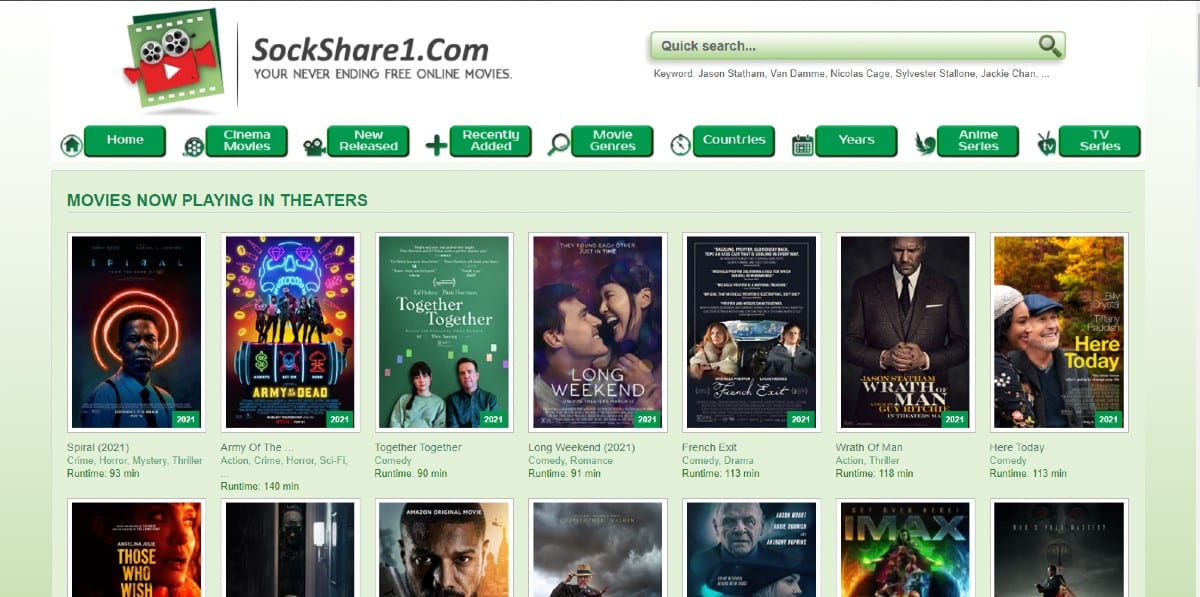1200x597 pixels.
Task: Click the plus icon beside Recently Added
Action: tap(436, 146)
